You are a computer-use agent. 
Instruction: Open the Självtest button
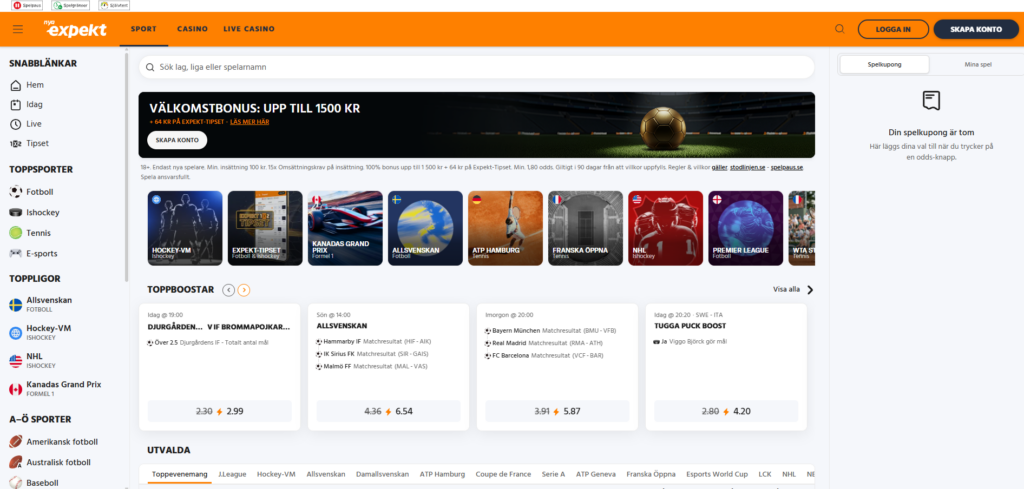(114, 5)
